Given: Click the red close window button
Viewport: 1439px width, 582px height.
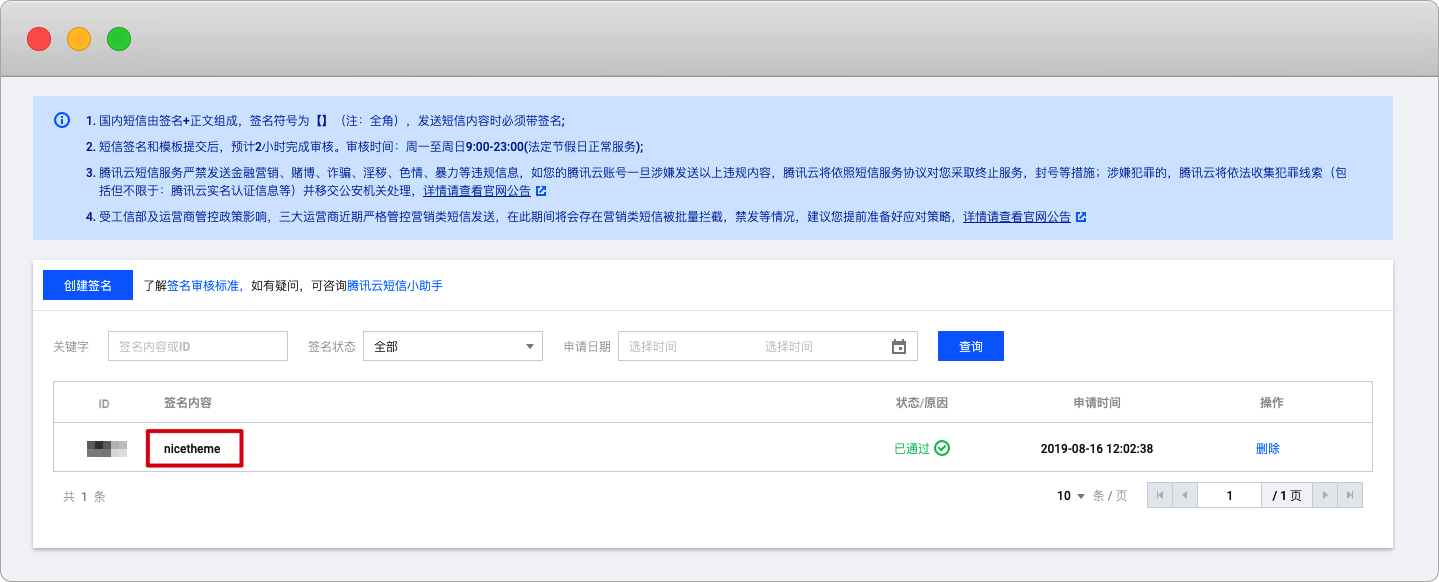Looking at the screenshot, I should click(x=39, y=39).
